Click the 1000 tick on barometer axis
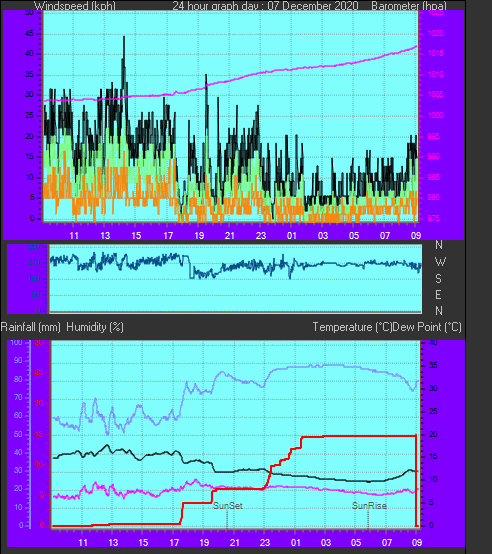This screenshot has width=492, height=554. 435,116
